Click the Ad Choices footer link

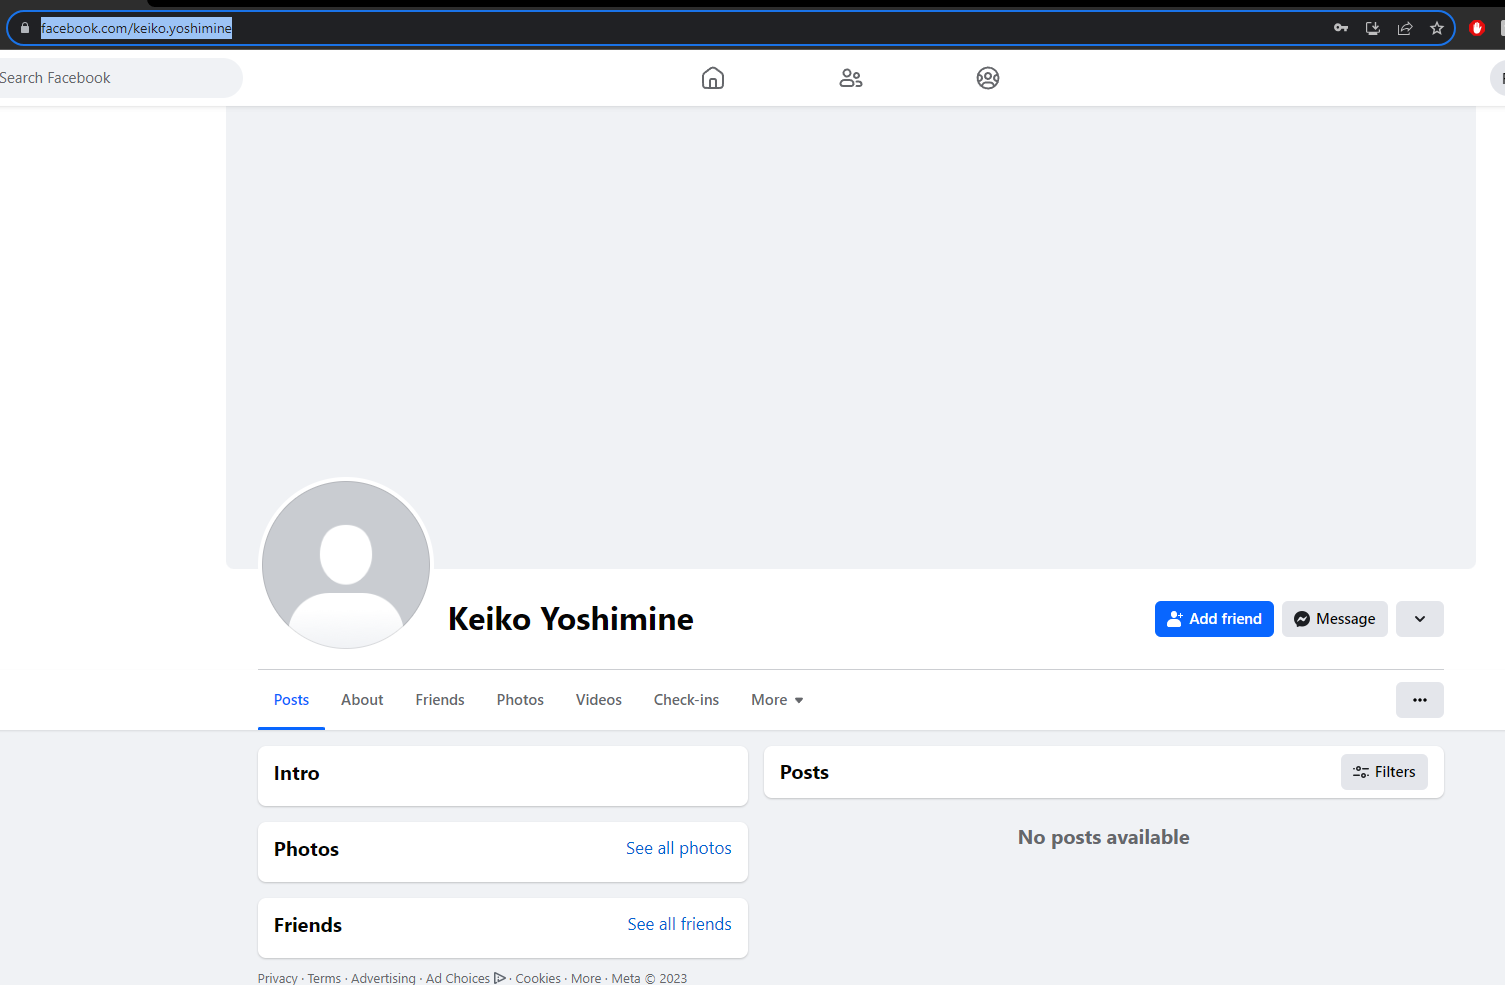point(465,978)
